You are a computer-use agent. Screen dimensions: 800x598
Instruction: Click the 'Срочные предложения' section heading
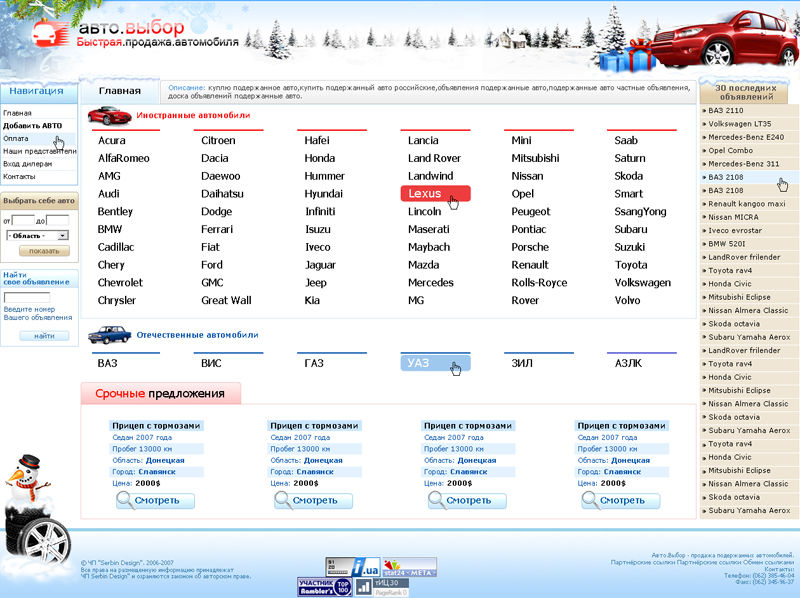tap(160, 393)
